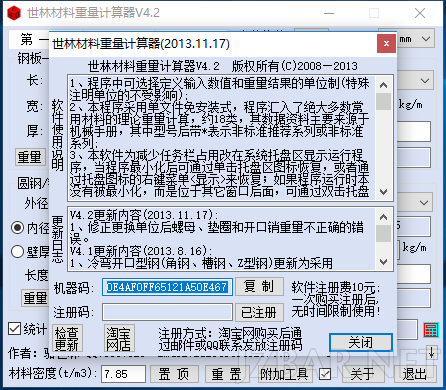Image resolution: width=446 pixels, height=390 pixels.
Task: Click the 检查更新 button
Action: (x=67, y=339)
